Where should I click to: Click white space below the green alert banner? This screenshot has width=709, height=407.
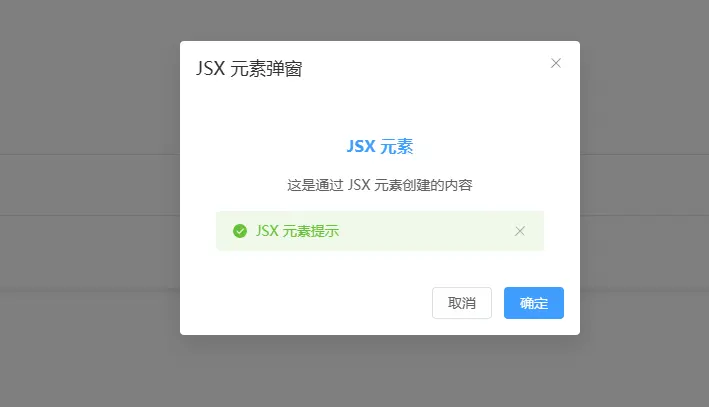pos(380,268)
